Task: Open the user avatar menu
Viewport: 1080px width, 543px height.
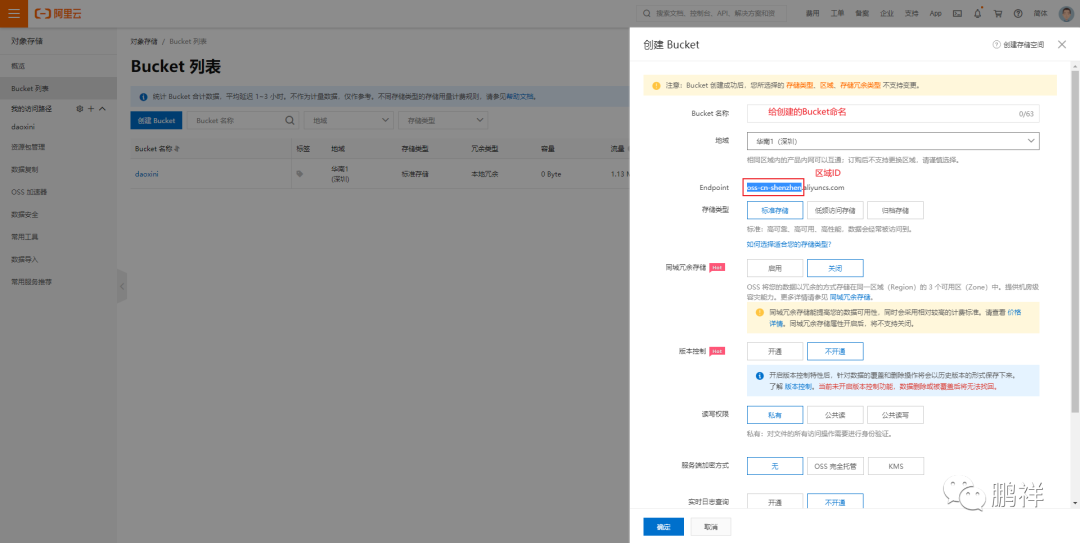Action: 1066,13
